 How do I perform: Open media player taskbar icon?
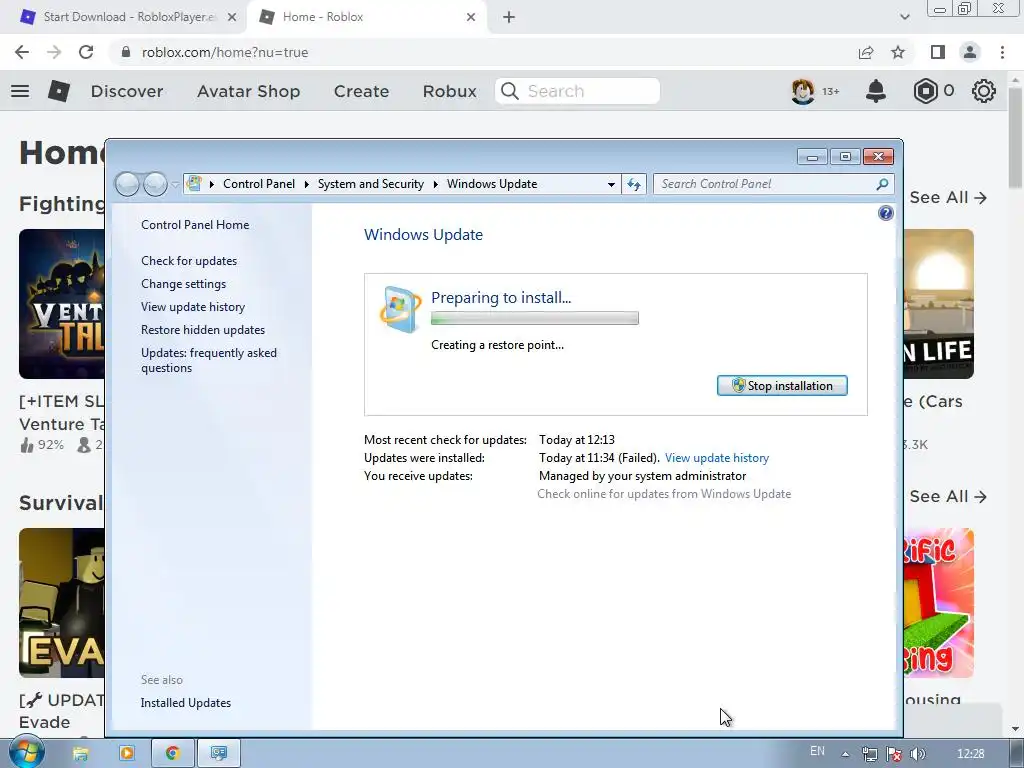tap(127, 753)
